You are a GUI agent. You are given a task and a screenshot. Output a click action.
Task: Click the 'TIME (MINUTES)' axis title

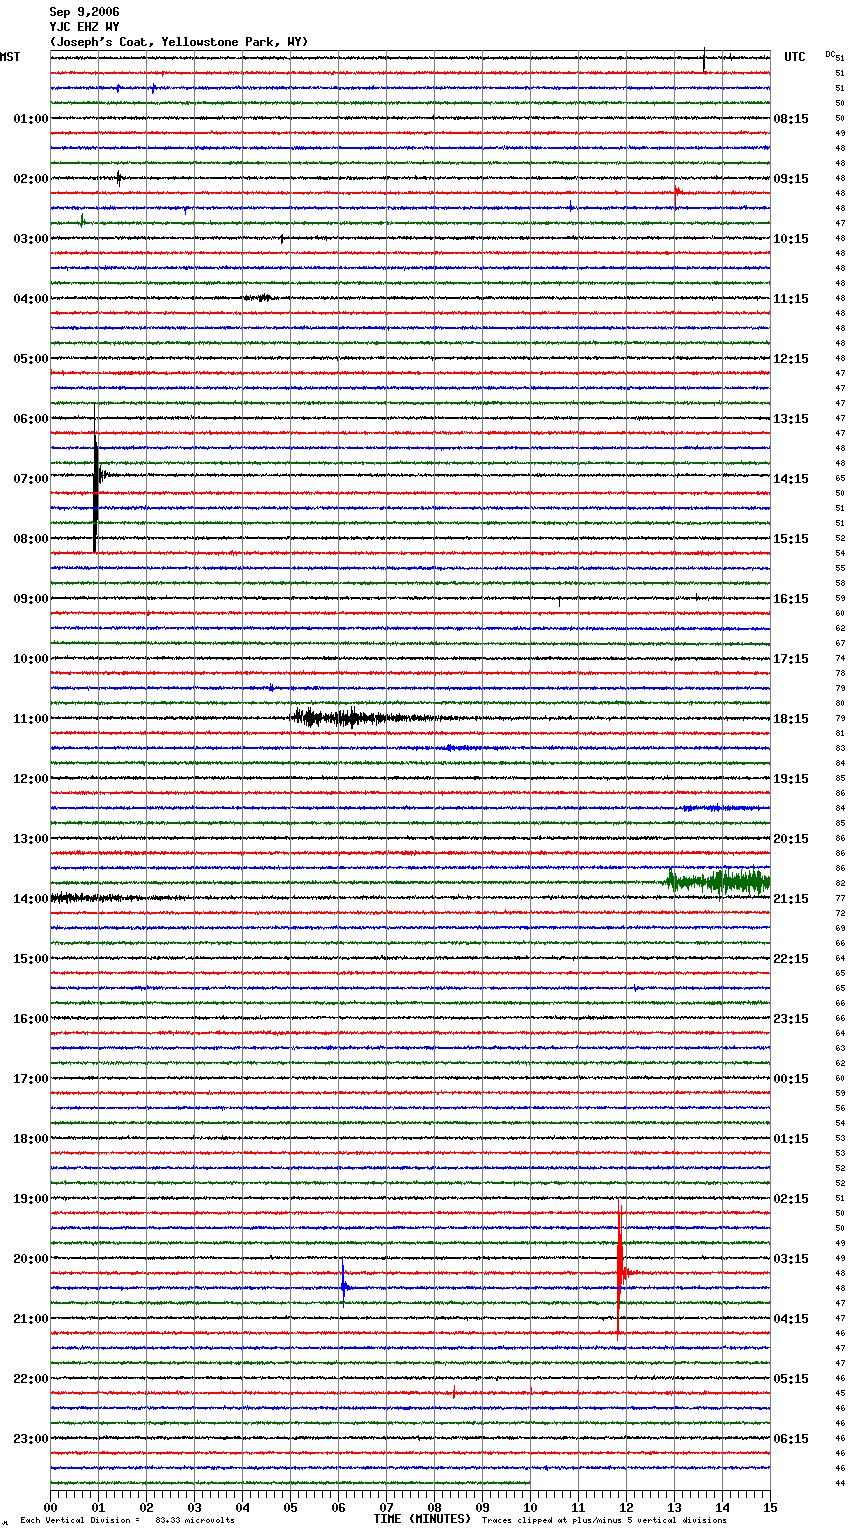422,1519
